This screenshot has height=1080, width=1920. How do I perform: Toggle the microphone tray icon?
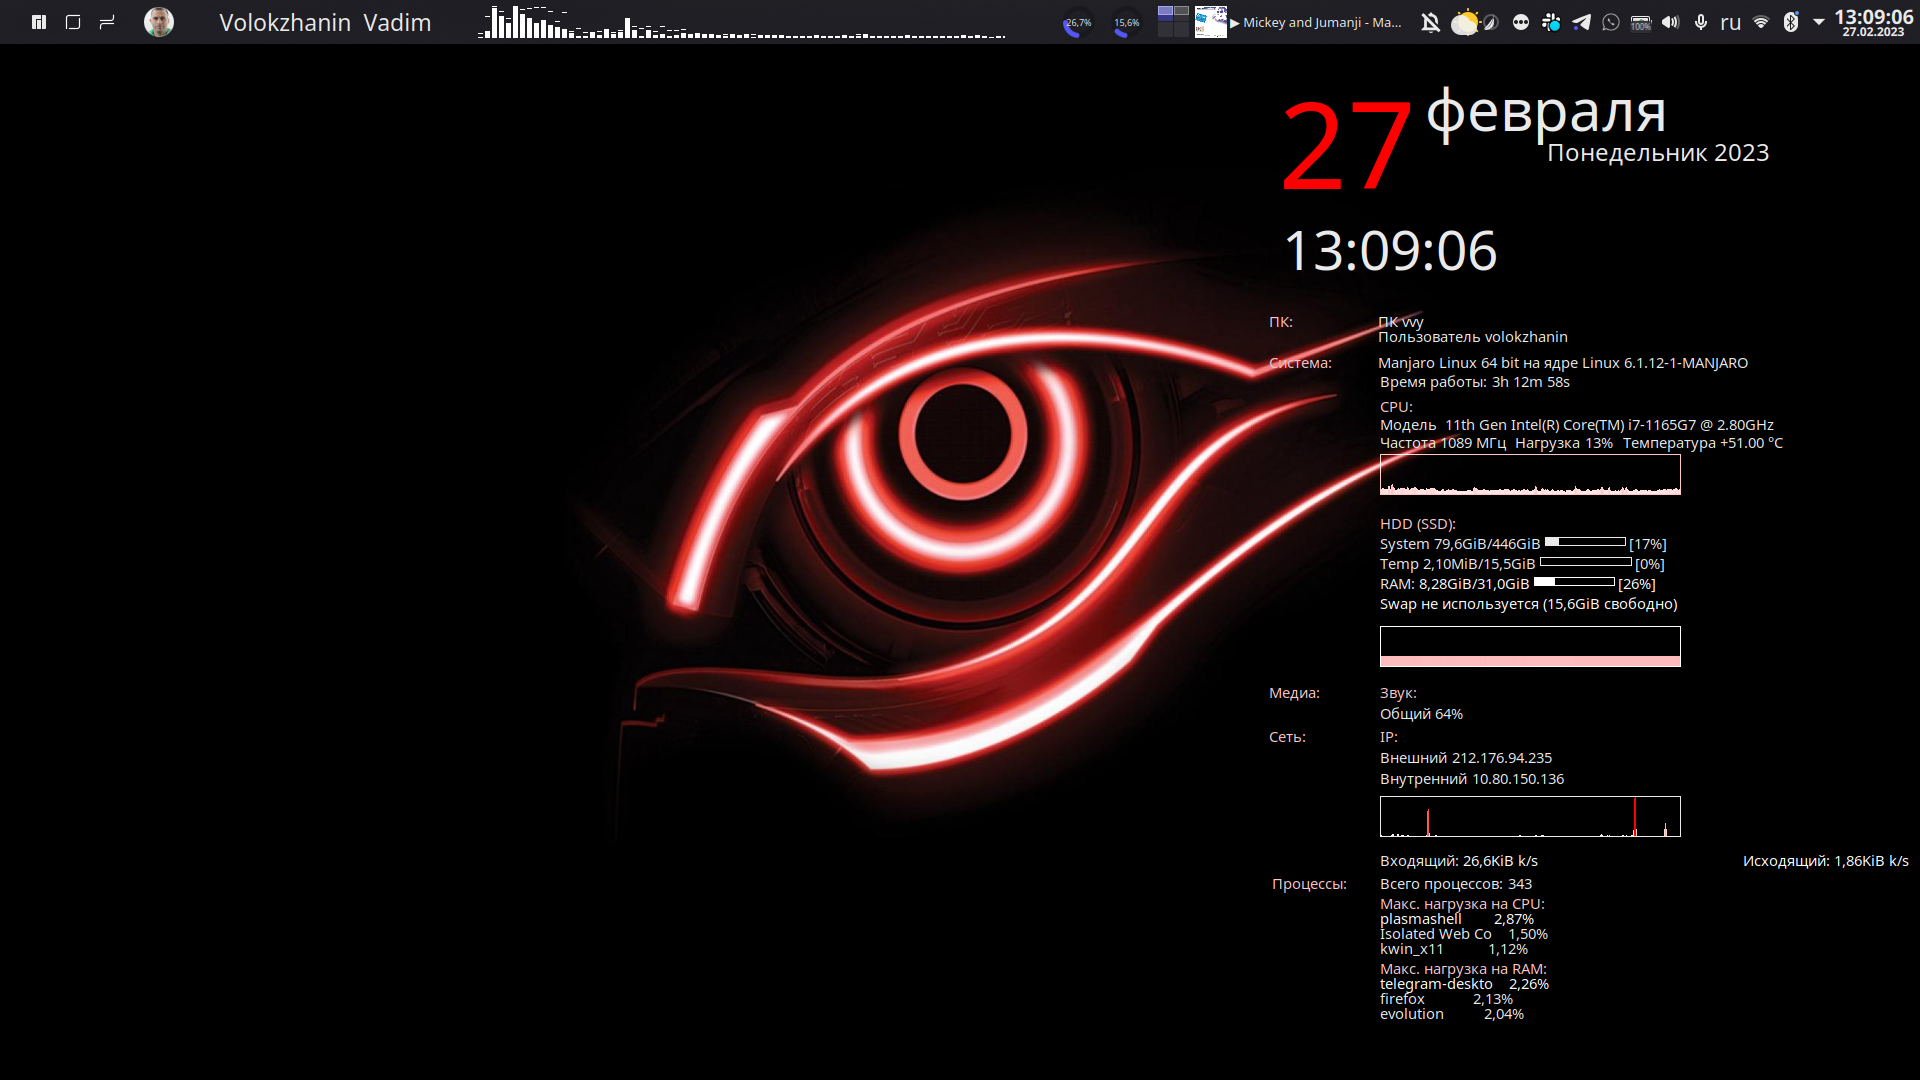[x=1701, y=22]
